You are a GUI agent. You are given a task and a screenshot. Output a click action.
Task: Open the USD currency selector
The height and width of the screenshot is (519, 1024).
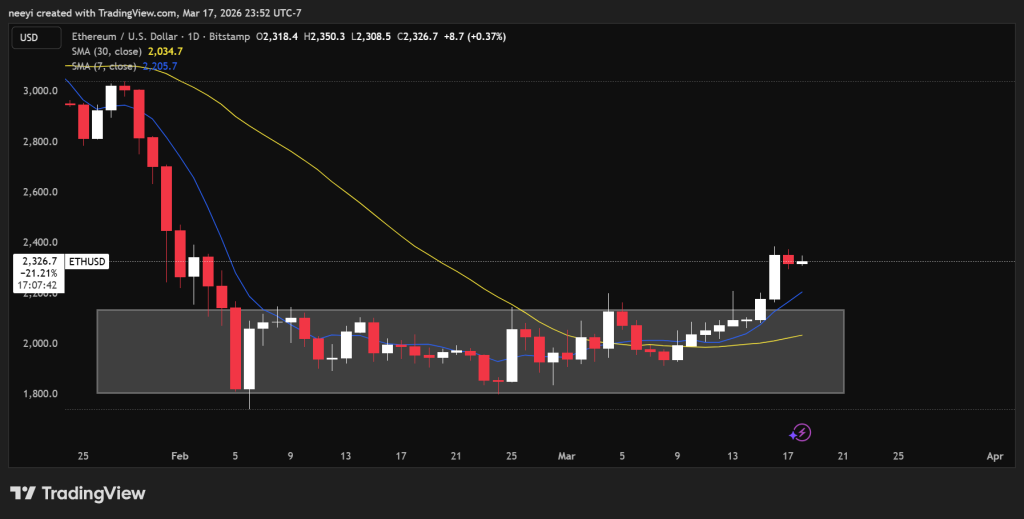[x=28, y=37]
